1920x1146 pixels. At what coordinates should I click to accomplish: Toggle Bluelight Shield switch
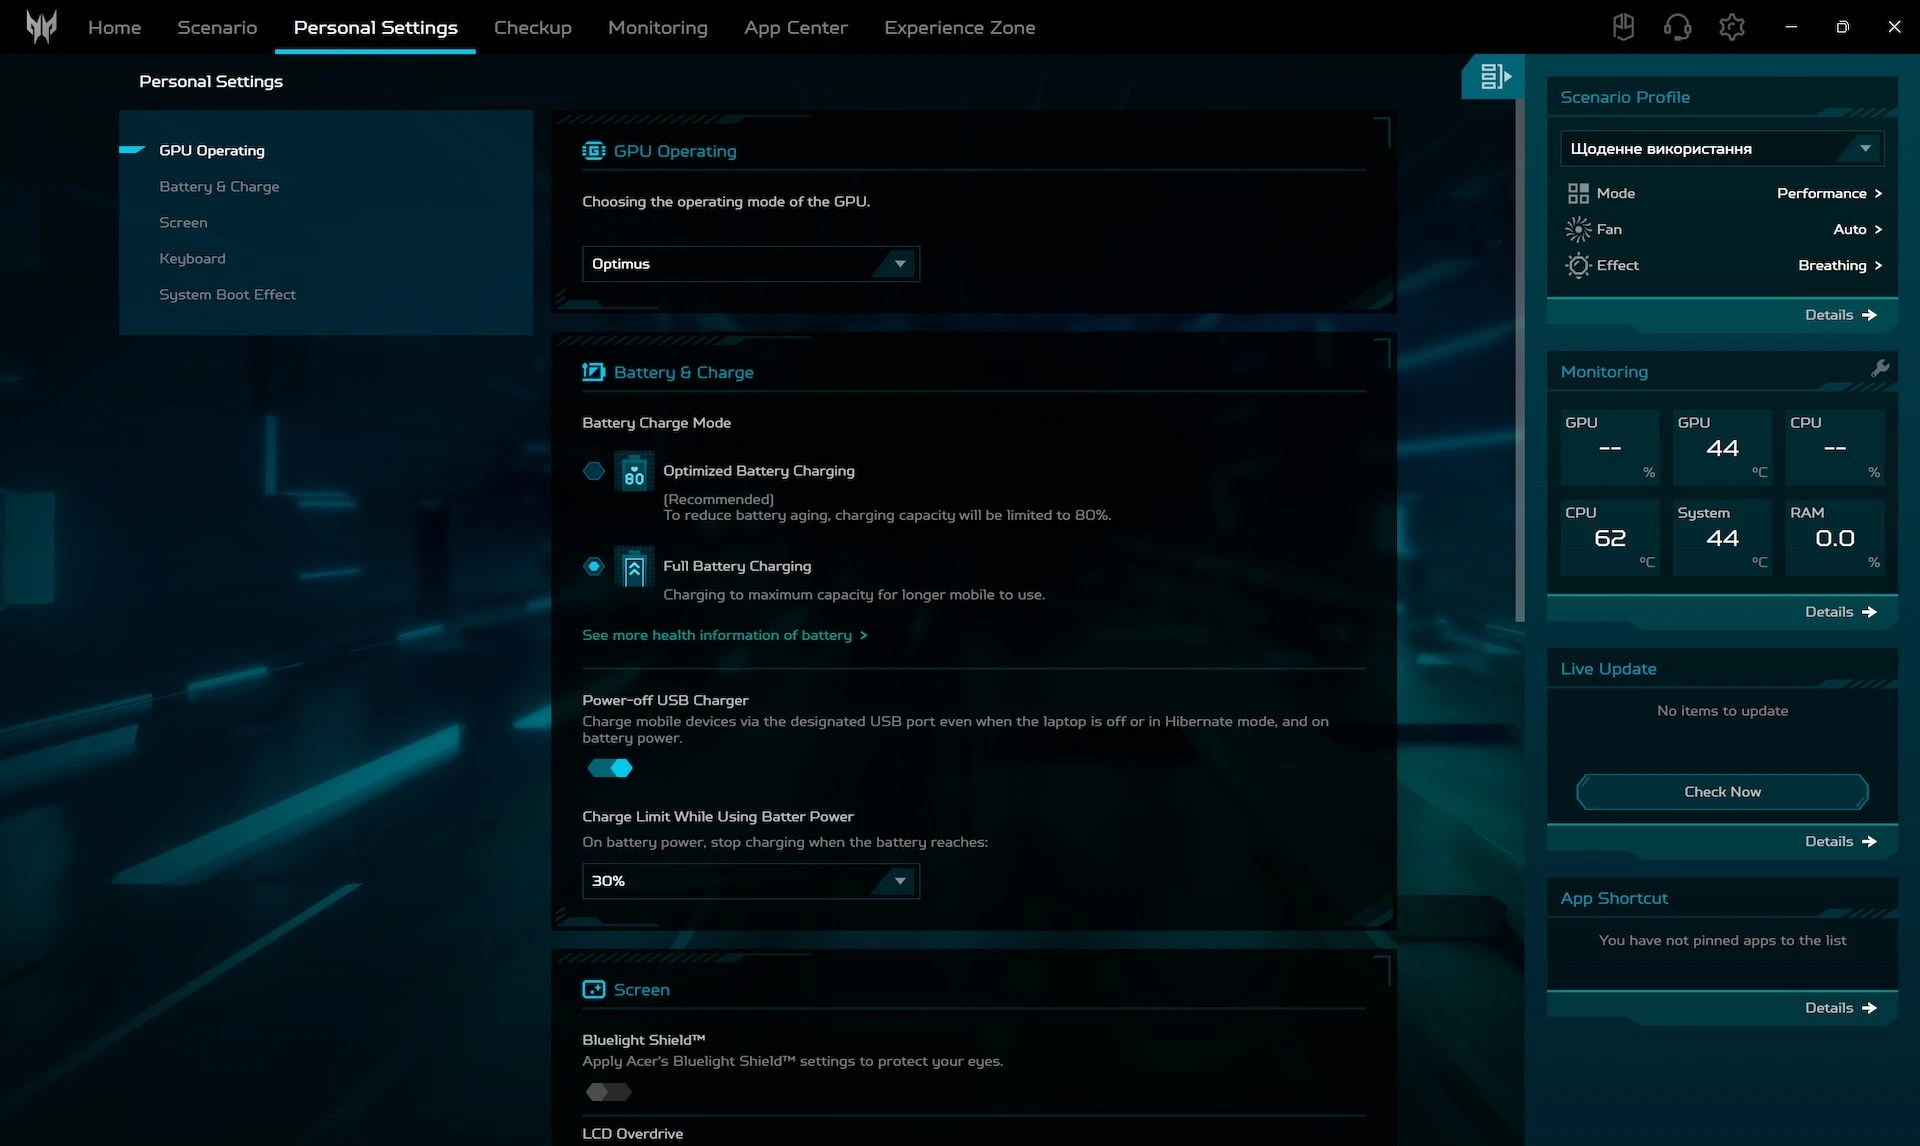pyautogui.click(x=609, y=1092)
